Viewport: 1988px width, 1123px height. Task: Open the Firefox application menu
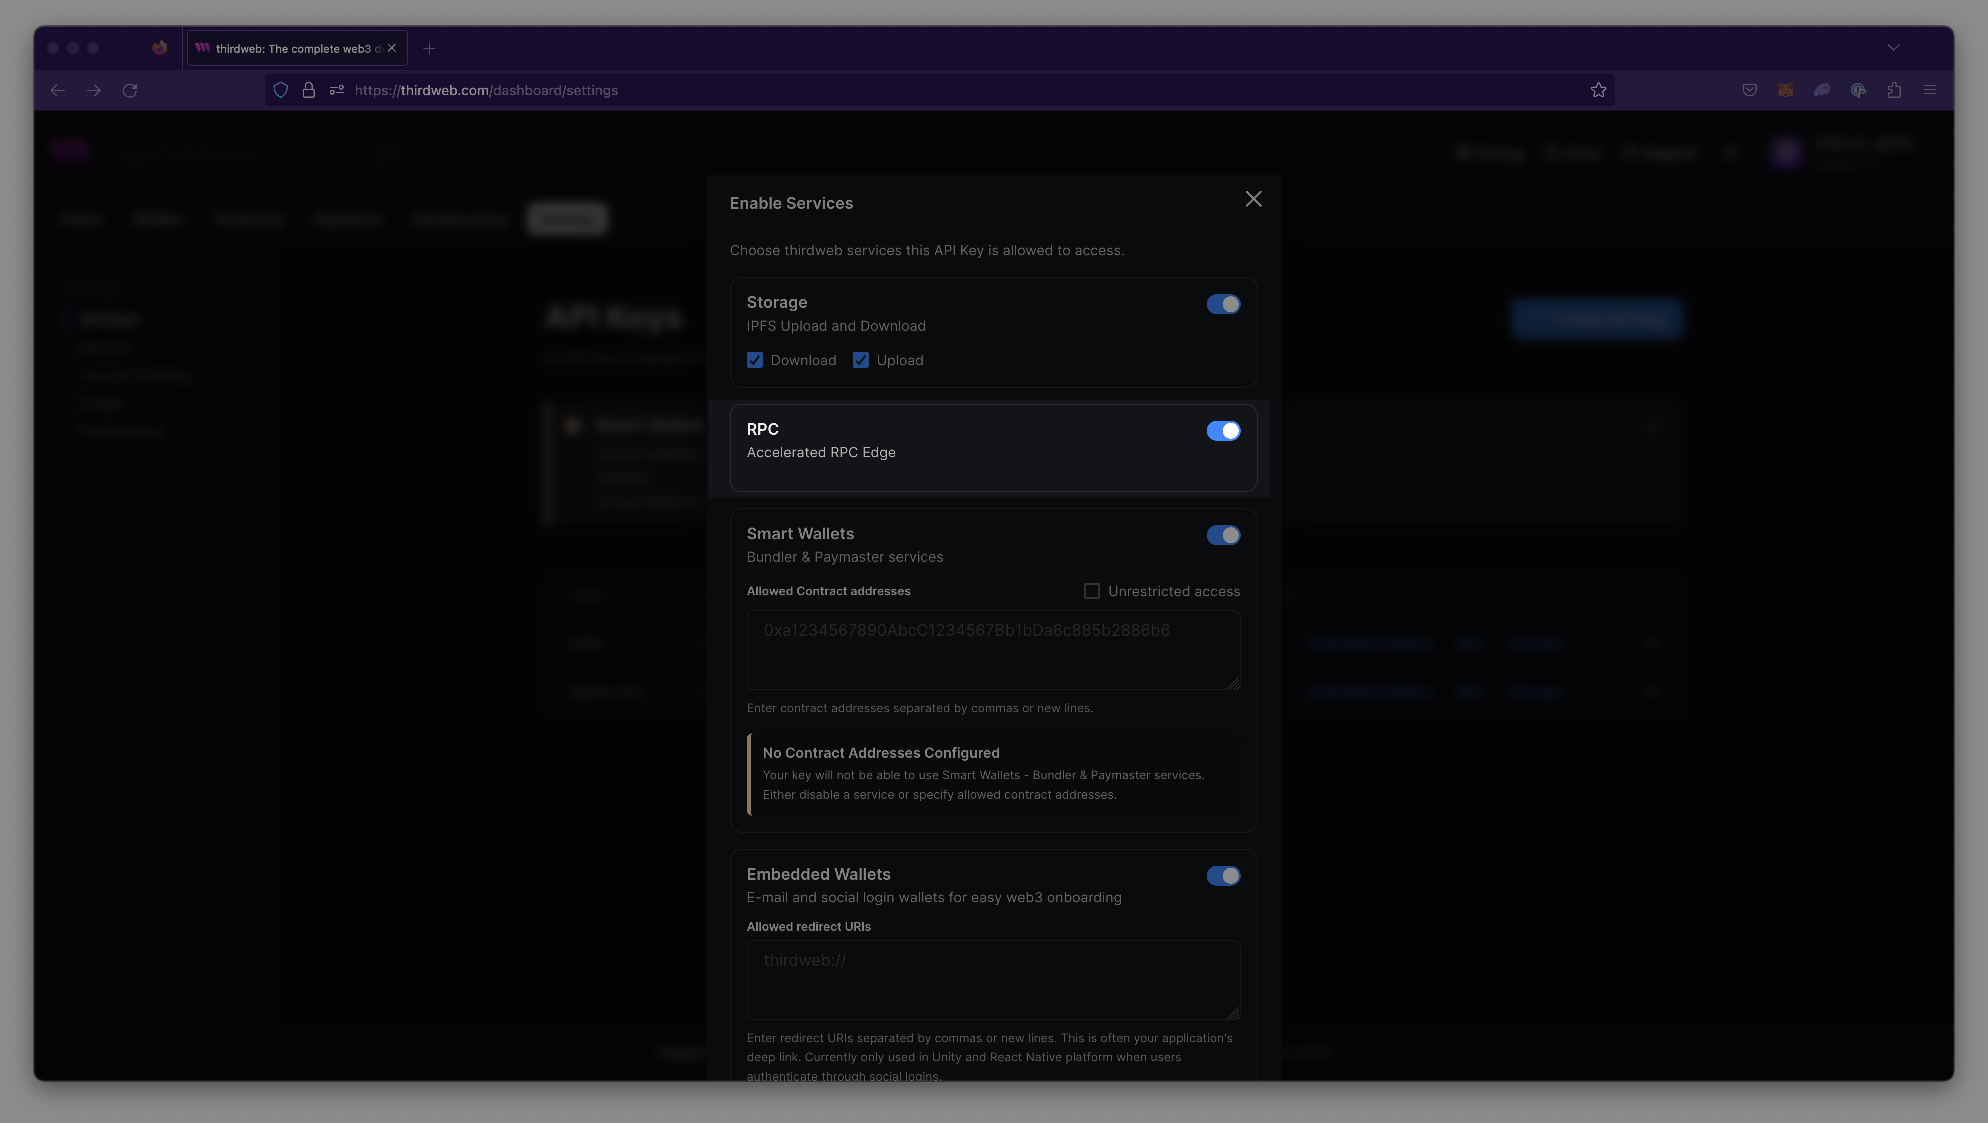1930,90
